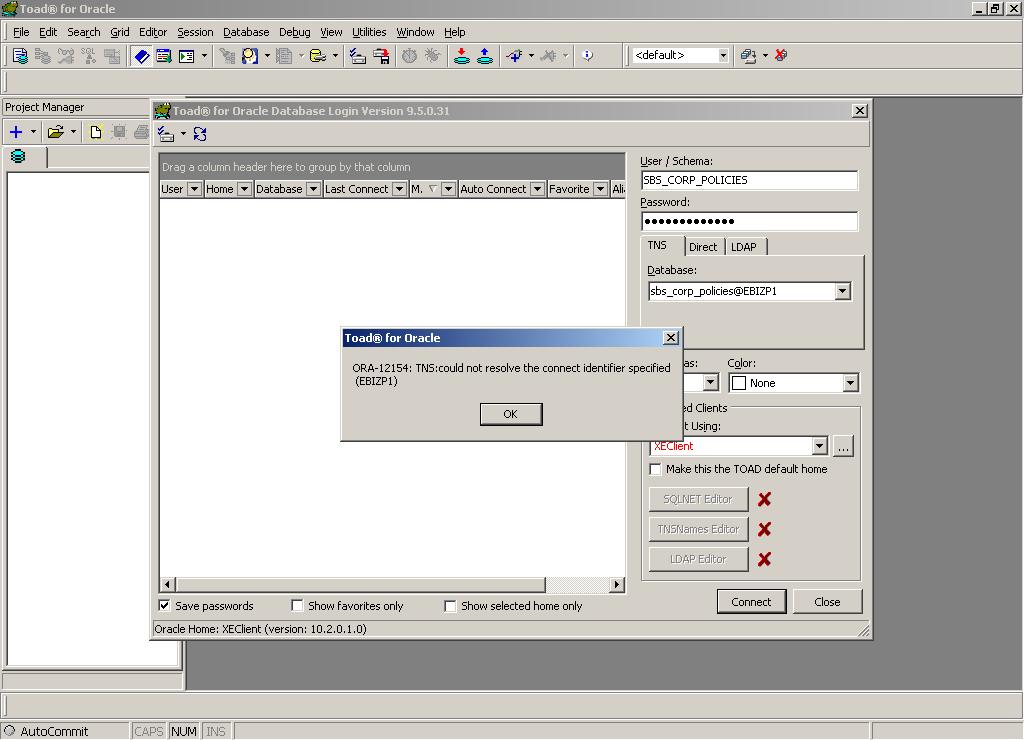1024x740 pixels.
Task: Click the new connection plug icon
Action: 515,56
